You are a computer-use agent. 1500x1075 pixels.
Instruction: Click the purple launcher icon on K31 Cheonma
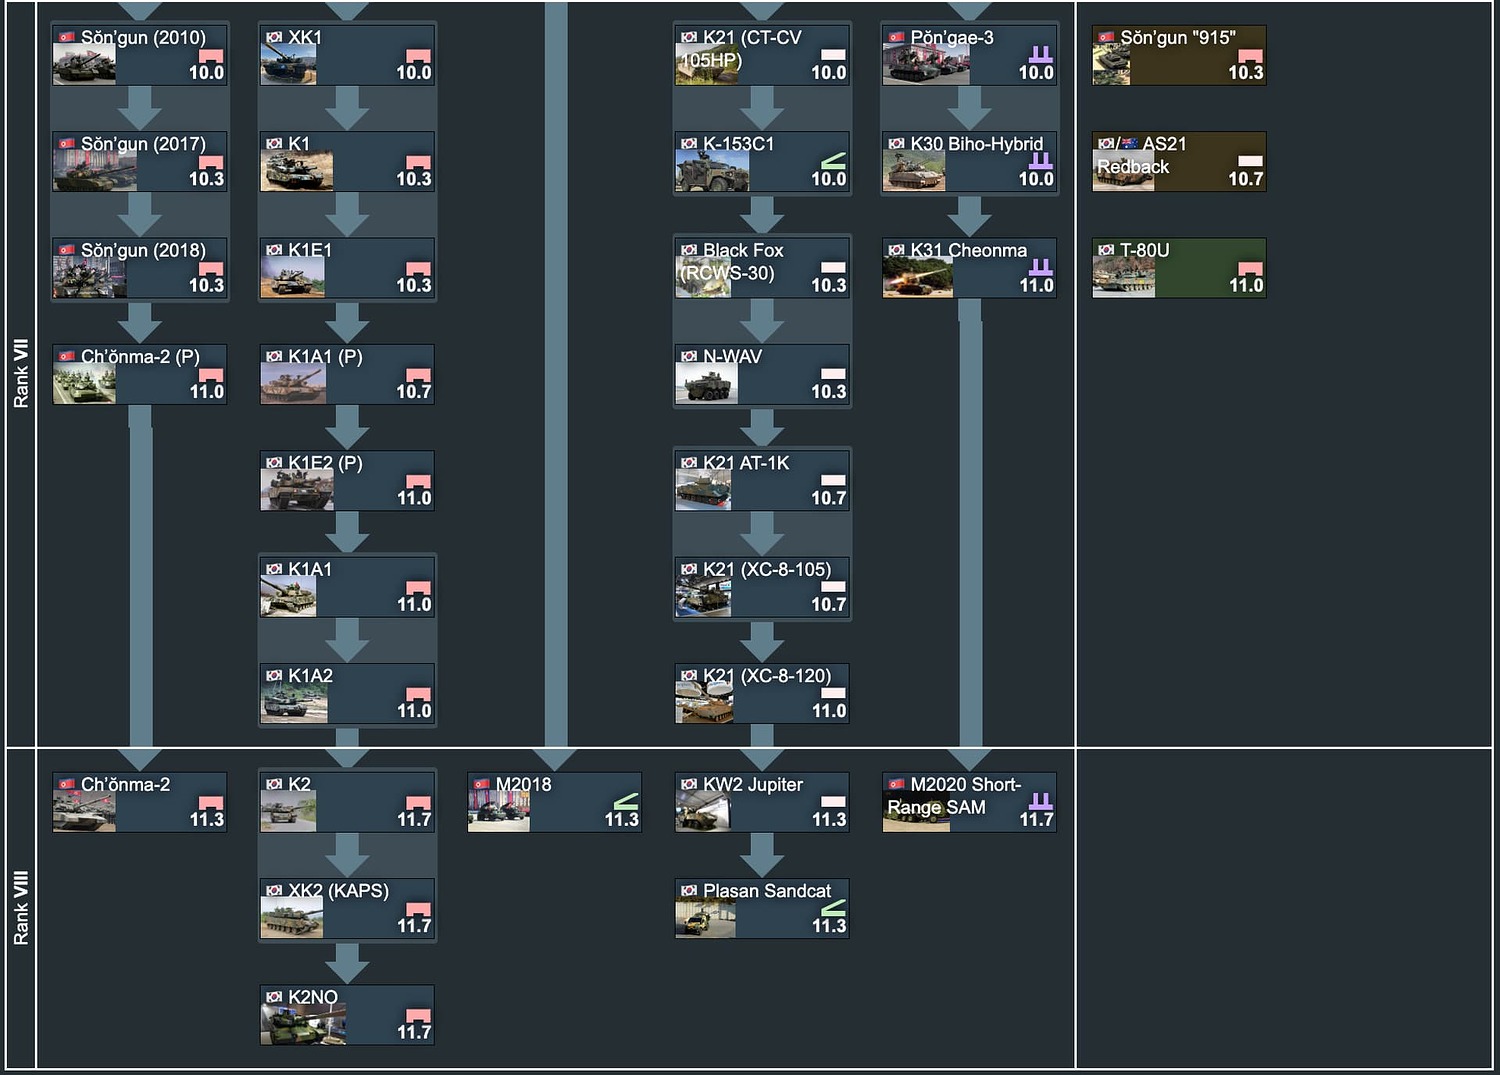1041,264
